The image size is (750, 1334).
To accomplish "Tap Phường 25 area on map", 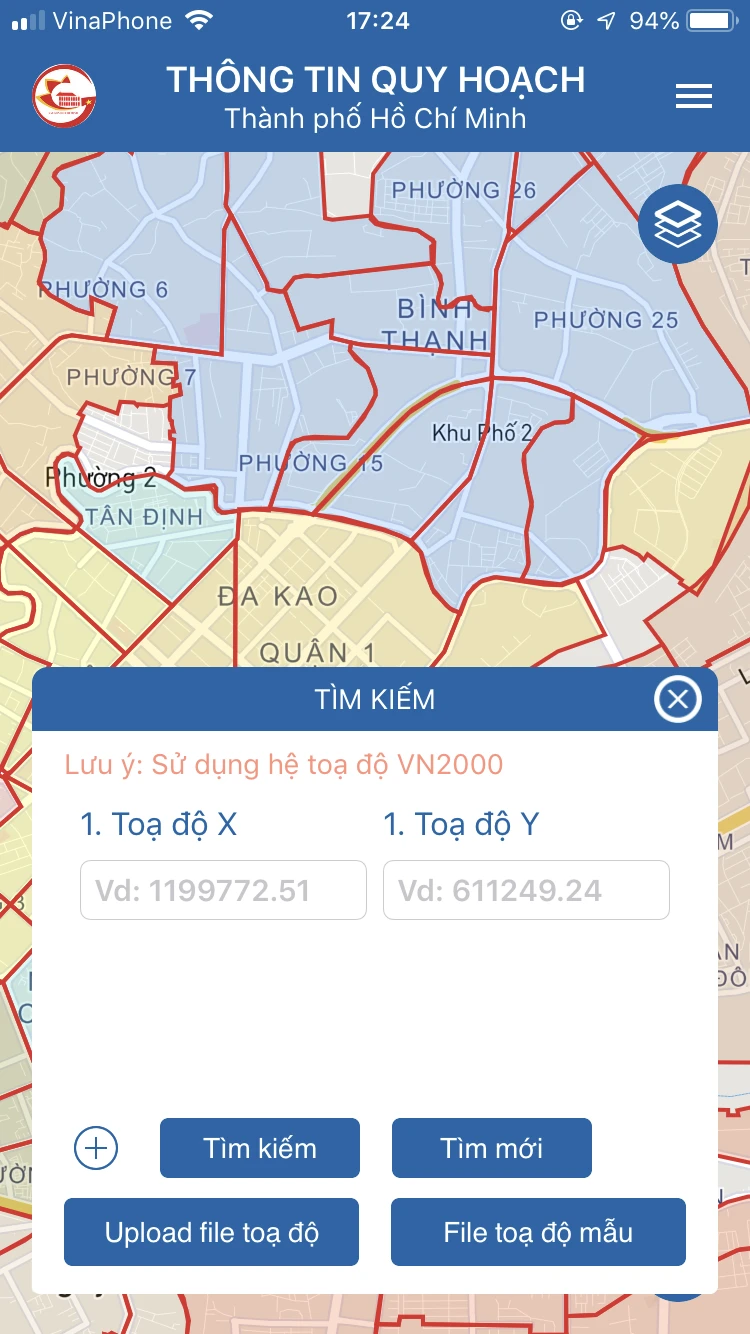I will tap(606, 320).
